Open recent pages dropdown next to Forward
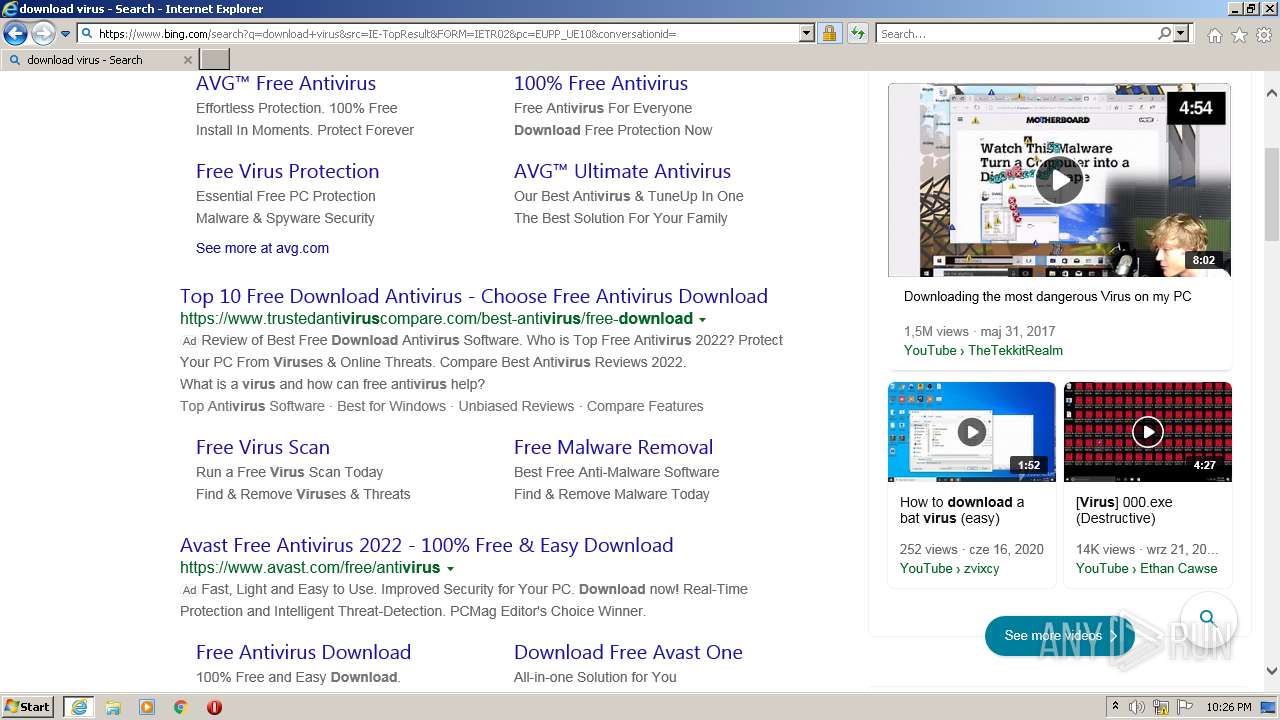 coord(65,34)
